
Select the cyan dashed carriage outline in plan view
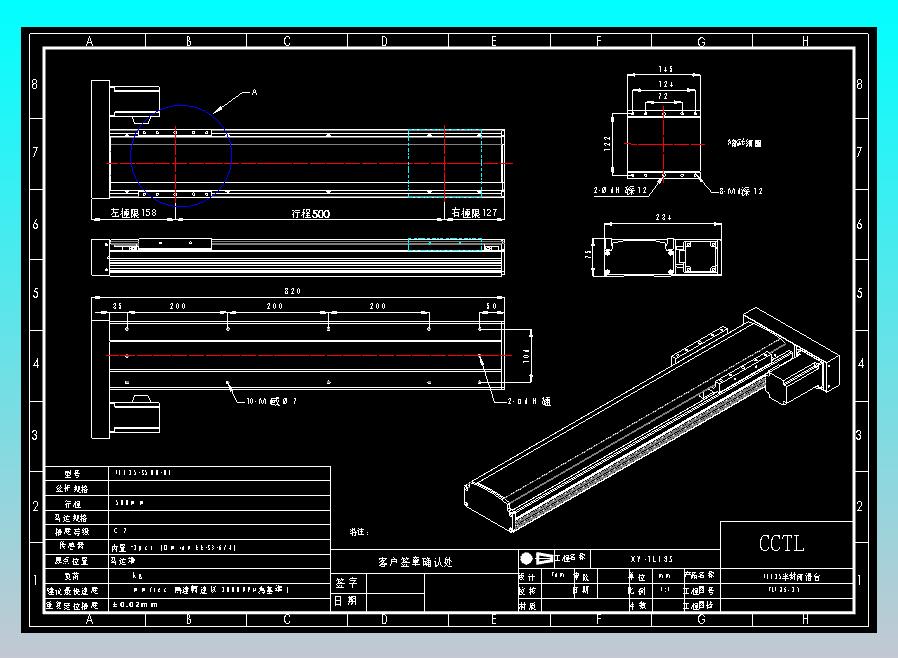(x=445, y=164)
